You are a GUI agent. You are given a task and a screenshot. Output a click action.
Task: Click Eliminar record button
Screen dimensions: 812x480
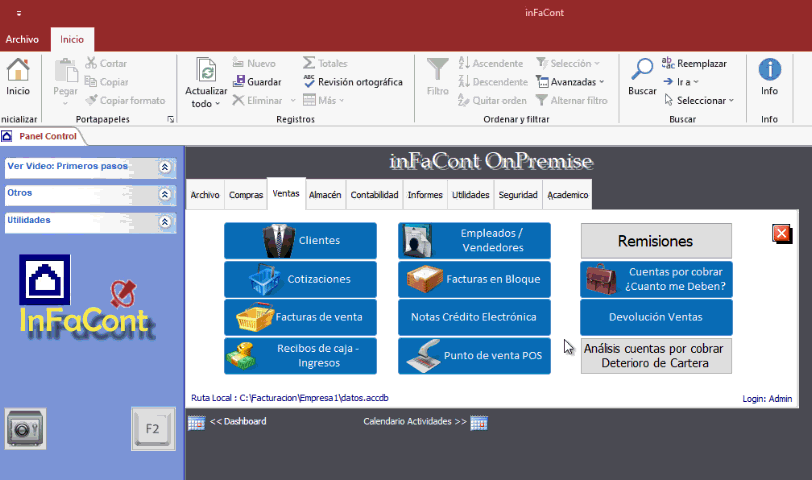257,100
